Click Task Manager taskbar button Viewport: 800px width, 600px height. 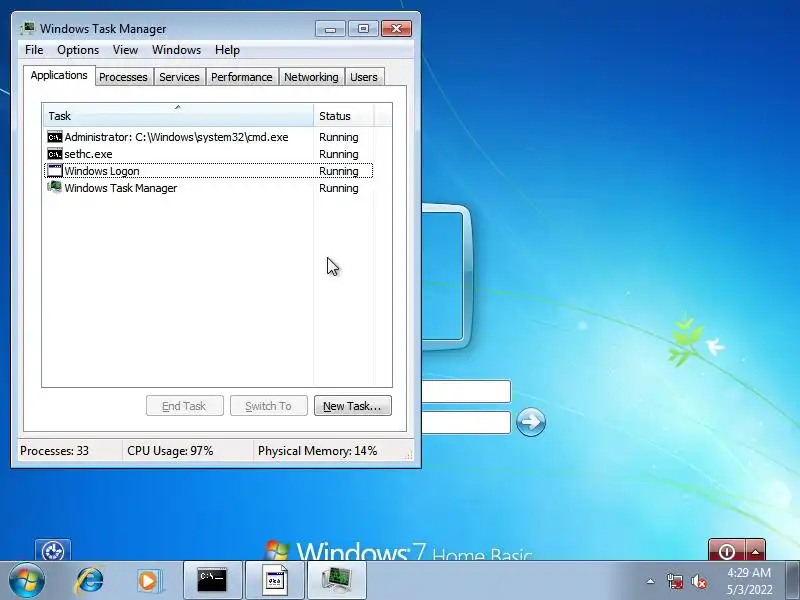click(337, 581)
